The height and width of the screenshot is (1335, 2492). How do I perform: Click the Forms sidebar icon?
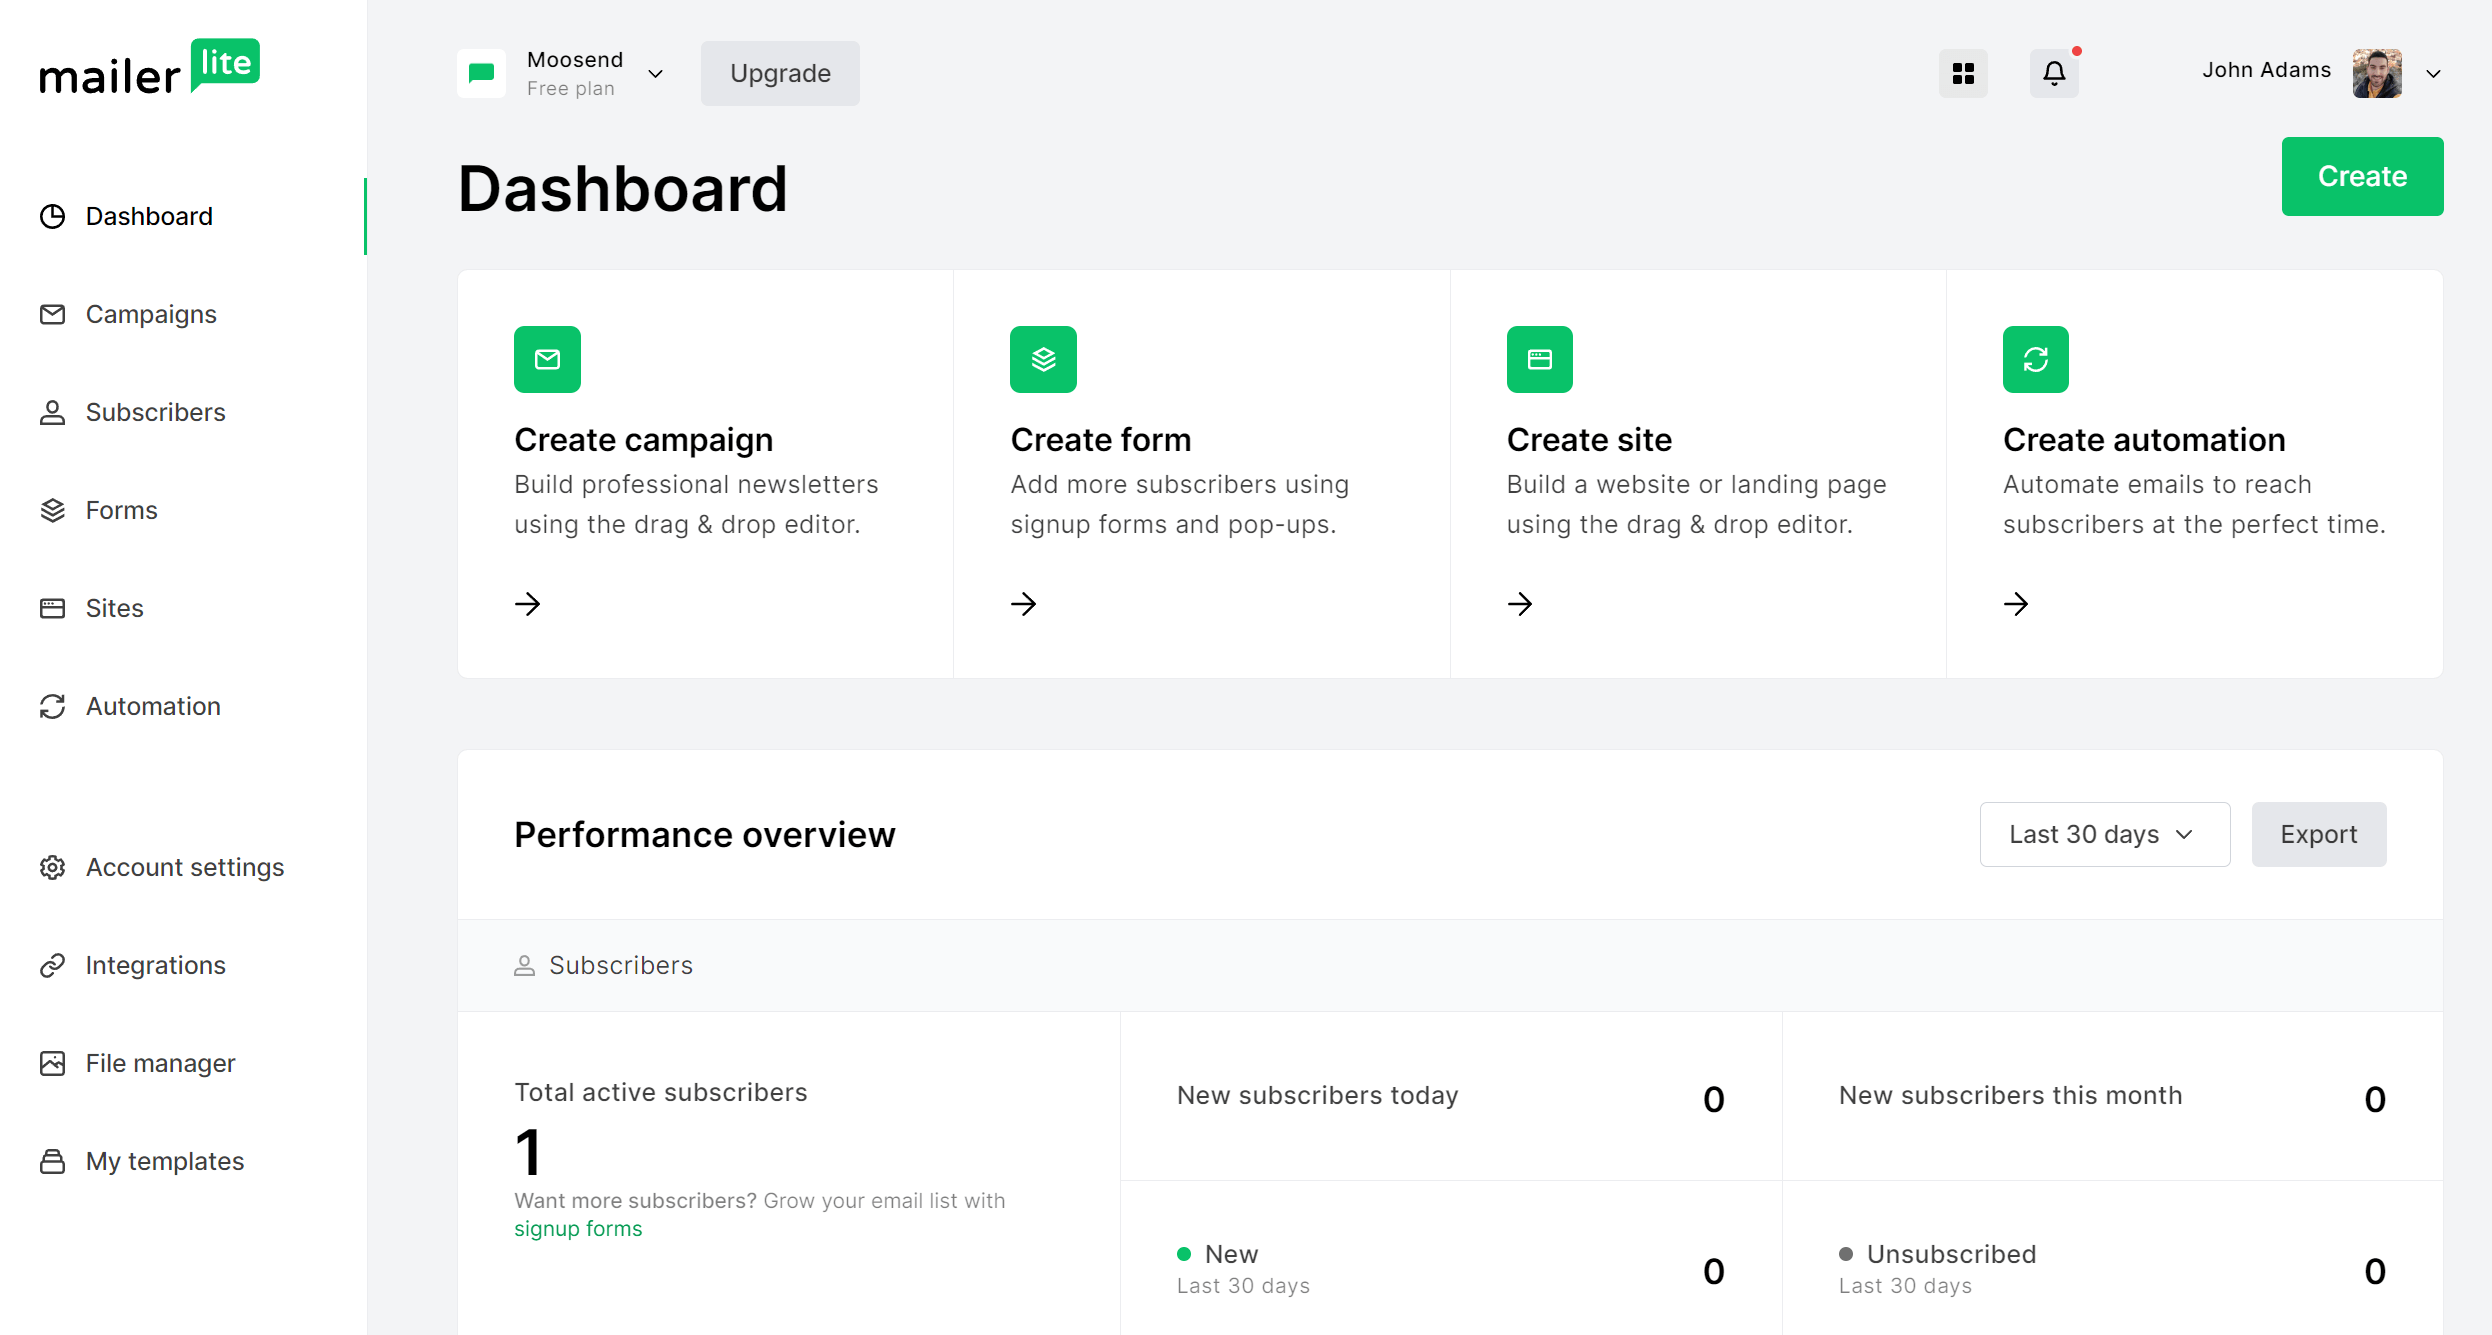pyautogui.click(x=53, y=509)
